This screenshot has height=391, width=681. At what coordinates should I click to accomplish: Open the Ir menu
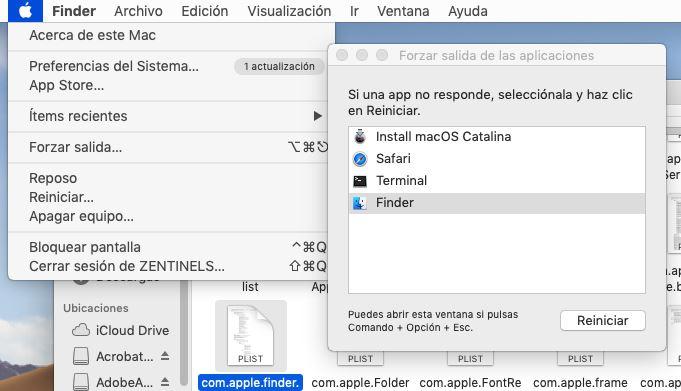[354, 11]
